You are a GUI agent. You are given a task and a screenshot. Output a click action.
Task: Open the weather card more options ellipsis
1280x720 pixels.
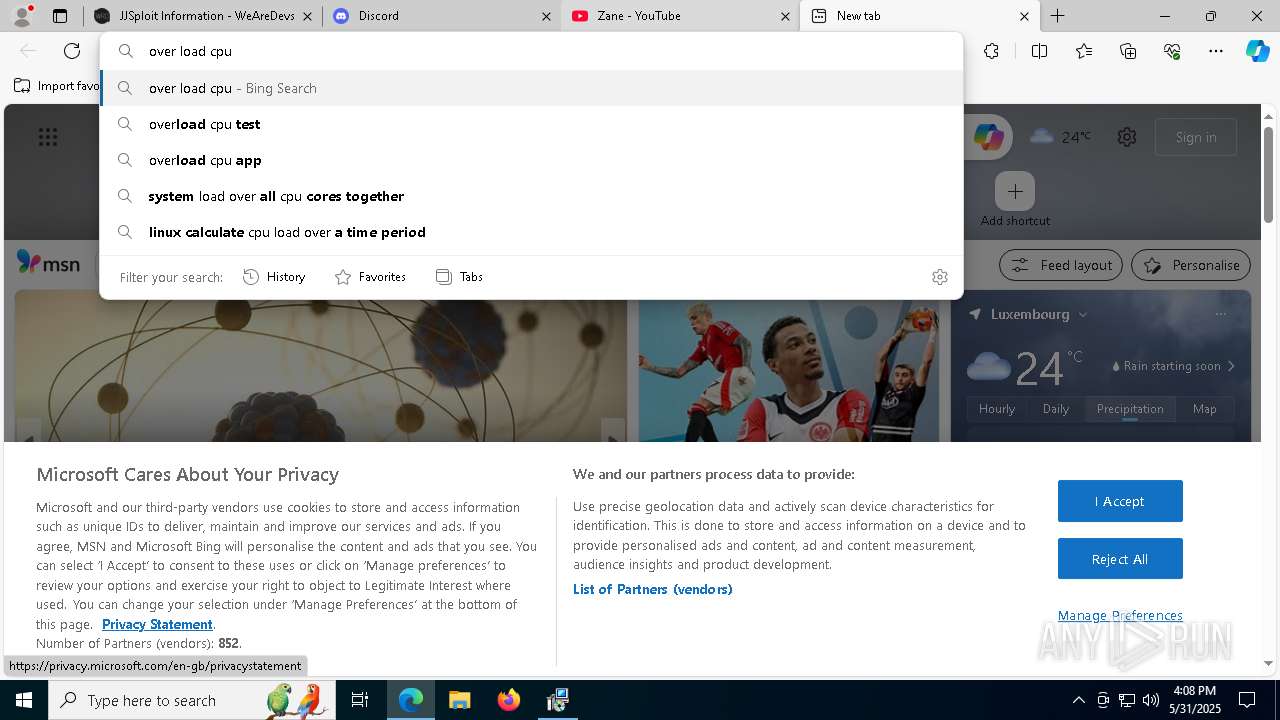coord(1220,314)
